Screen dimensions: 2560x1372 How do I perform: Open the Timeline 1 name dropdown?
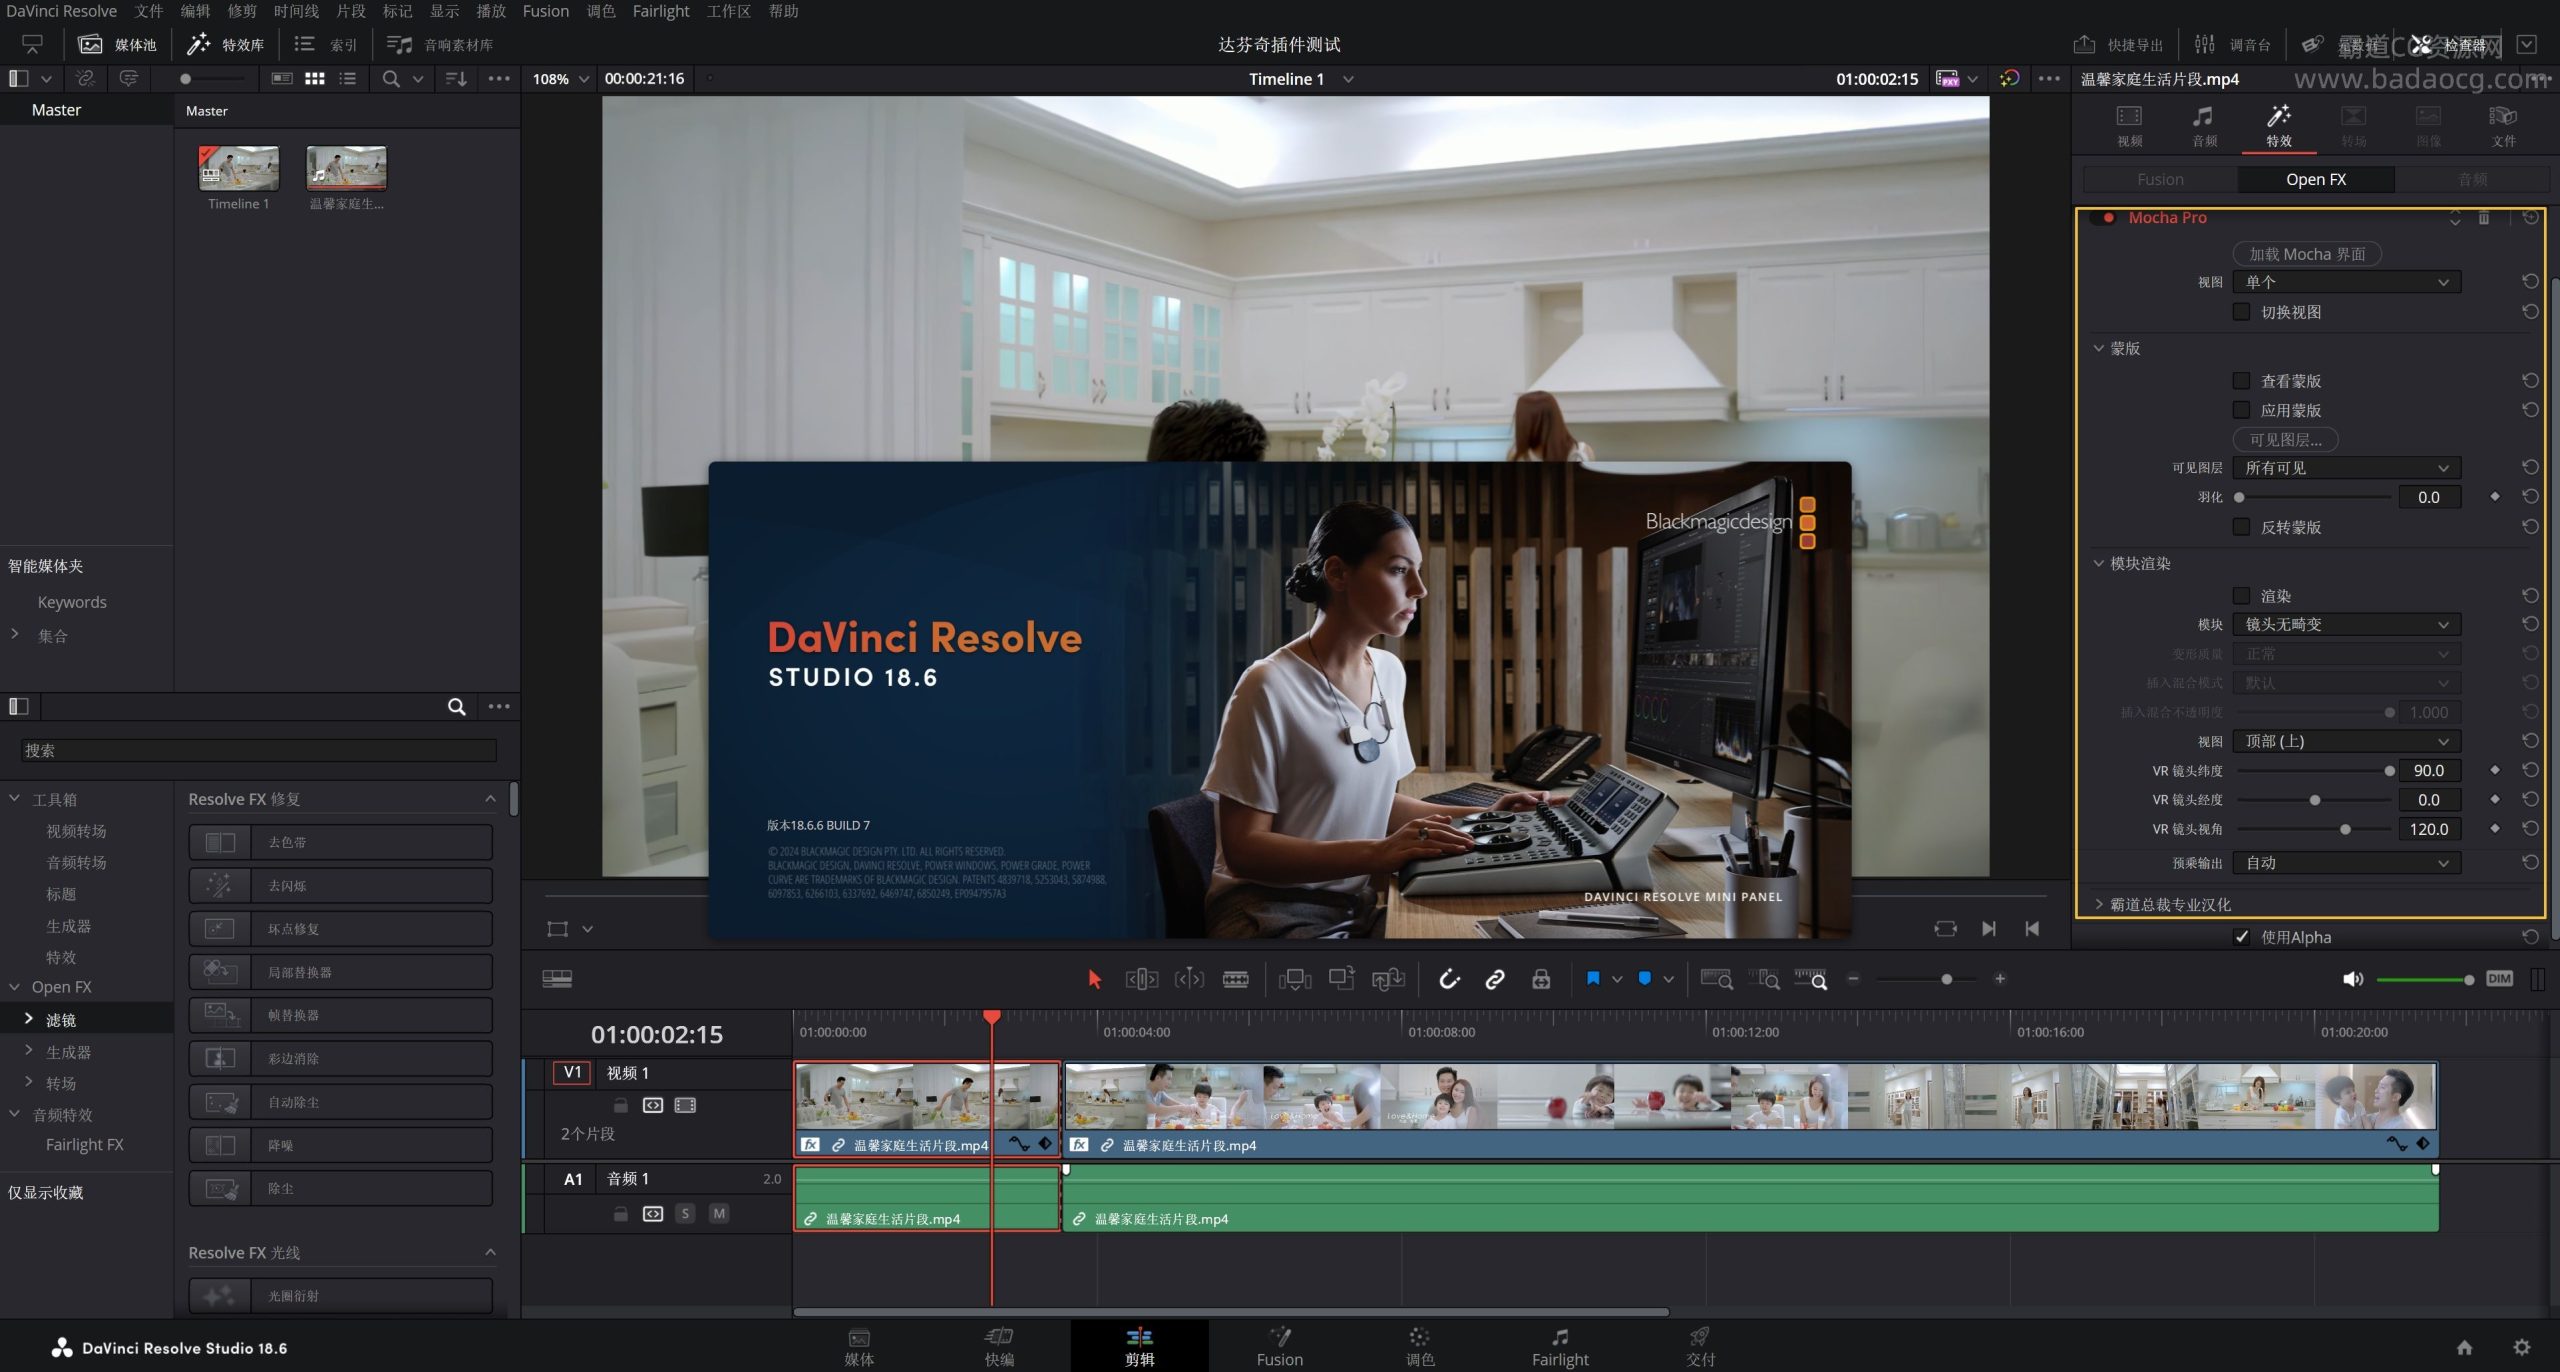(1300, 79)
